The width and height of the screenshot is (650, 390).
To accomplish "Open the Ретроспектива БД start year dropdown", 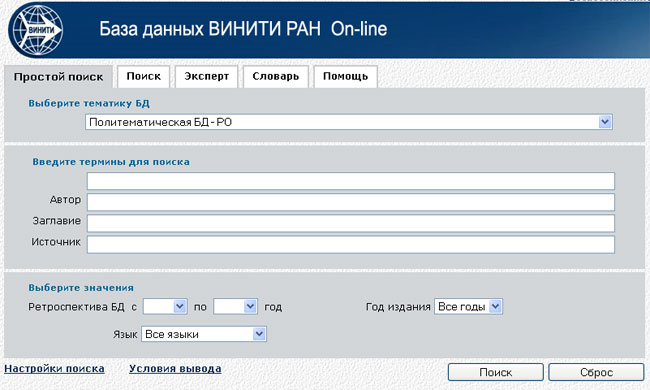I will pos(165,307).
